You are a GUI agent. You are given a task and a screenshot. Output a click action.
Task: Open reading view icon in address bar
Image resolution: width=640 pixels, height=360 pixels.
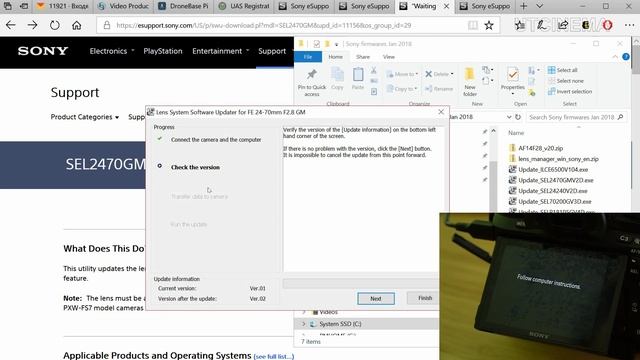click(x=473, y=25)
